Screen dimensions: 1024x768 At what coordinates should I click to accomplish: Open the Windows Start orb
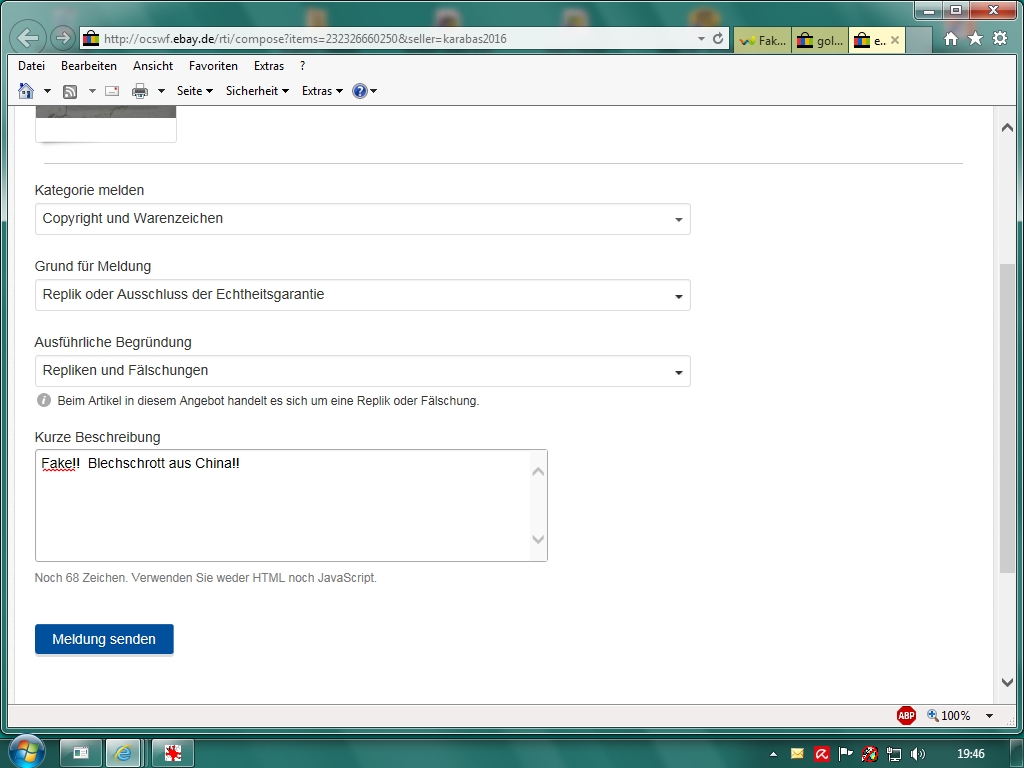click(x=26, y=752)
